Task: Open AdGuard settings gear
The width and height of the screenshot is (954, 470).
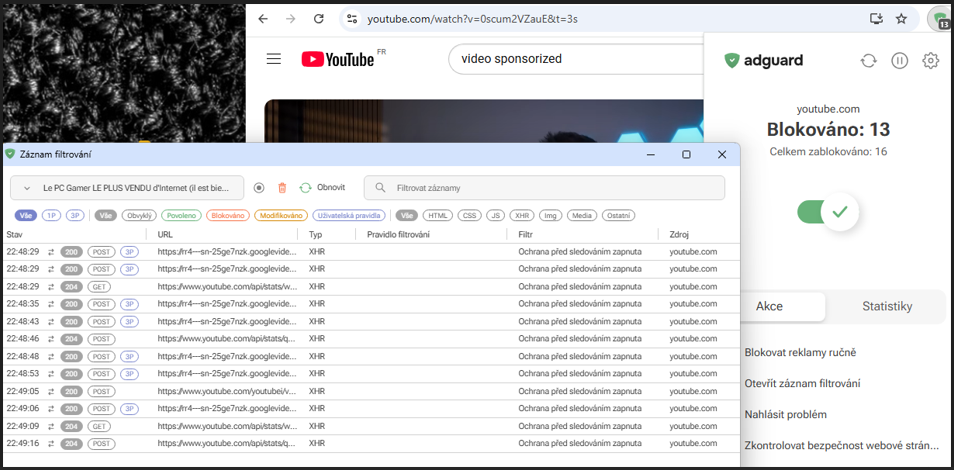Action: (930, 61)
